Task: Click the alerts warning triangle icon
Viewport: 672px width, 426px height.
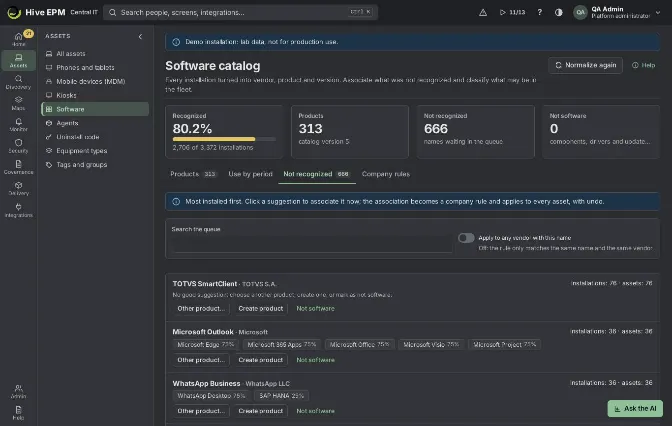Action: coord(483,12)
